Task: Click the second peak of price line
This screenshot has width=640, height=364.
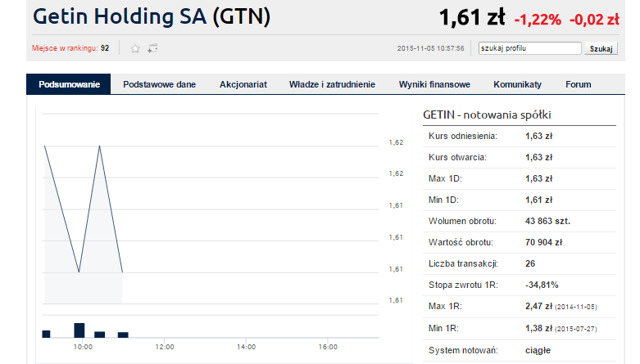Action: (100, 146)
